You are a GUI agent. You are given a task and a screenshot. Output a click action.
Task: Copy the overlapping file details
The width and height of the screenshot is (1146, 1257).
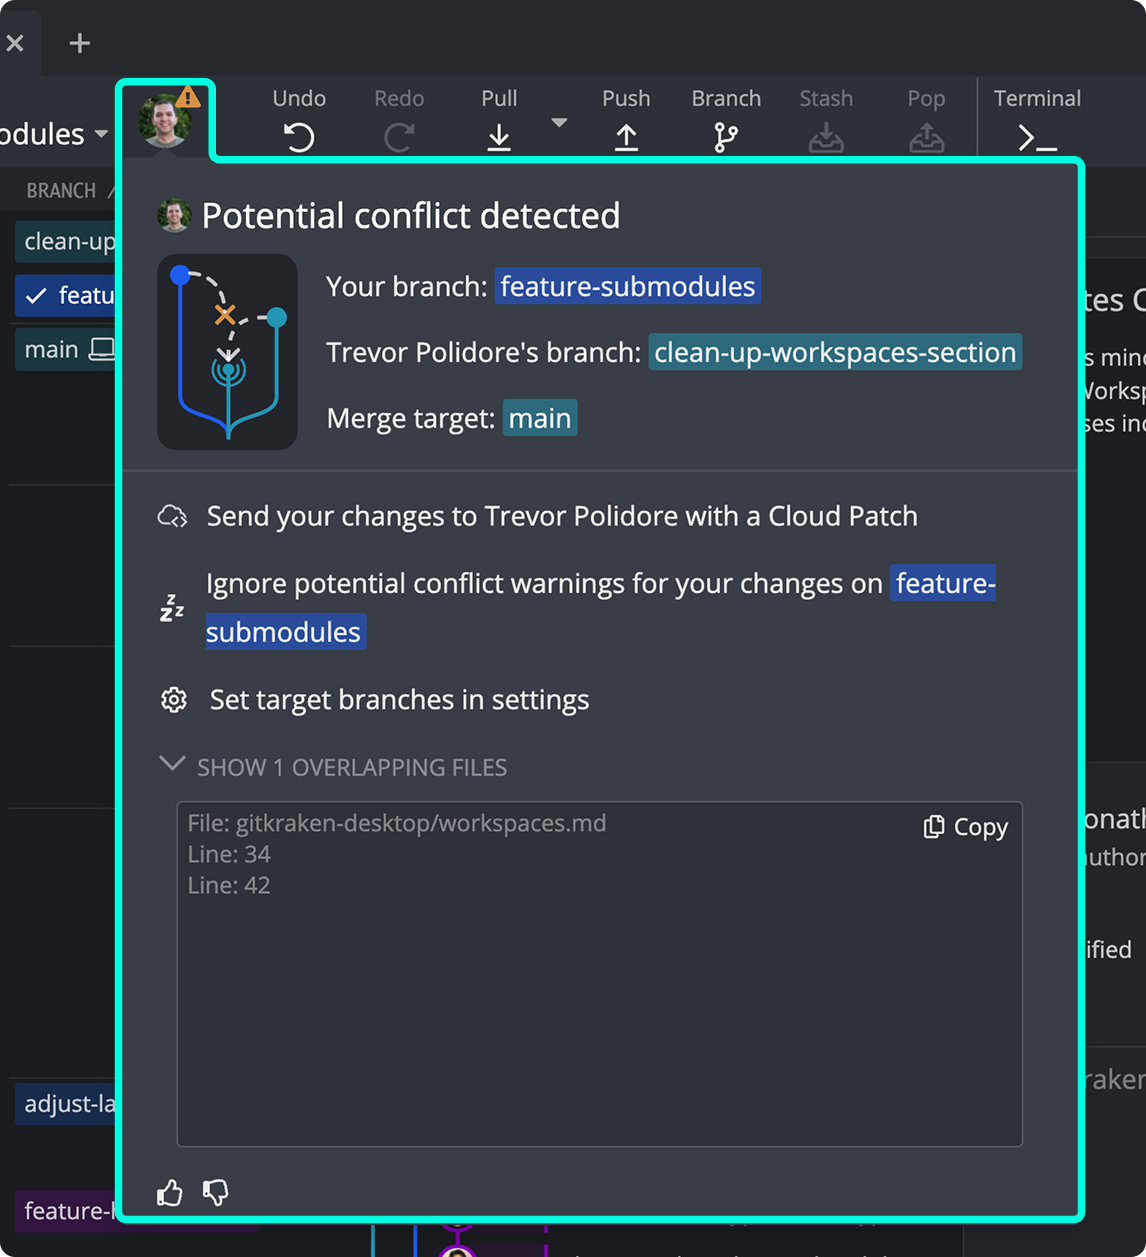point(963,827)
